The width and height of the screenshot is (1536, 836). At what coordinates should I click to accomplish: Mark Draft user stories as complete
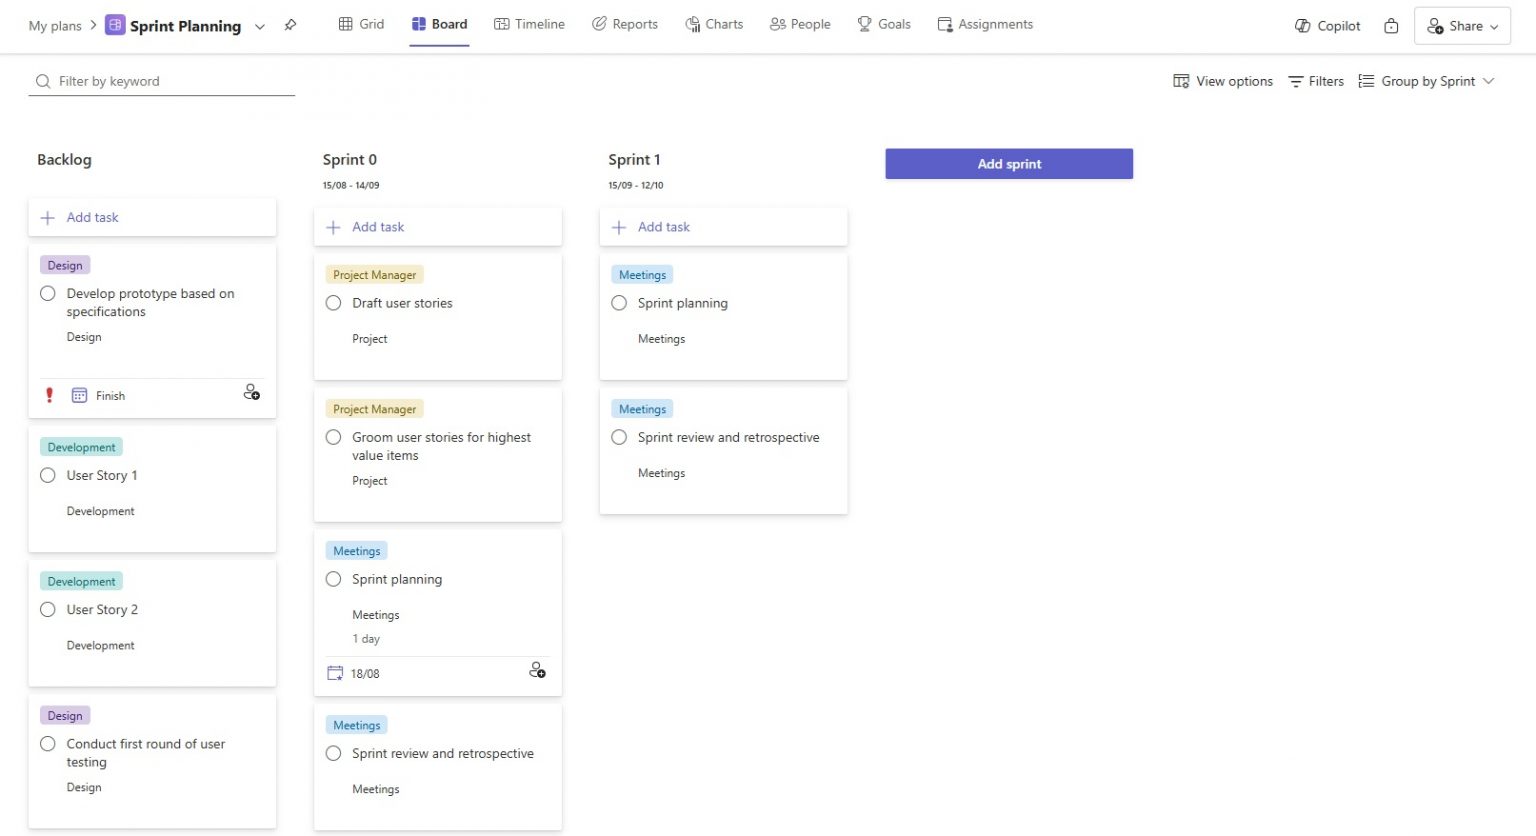333,302
